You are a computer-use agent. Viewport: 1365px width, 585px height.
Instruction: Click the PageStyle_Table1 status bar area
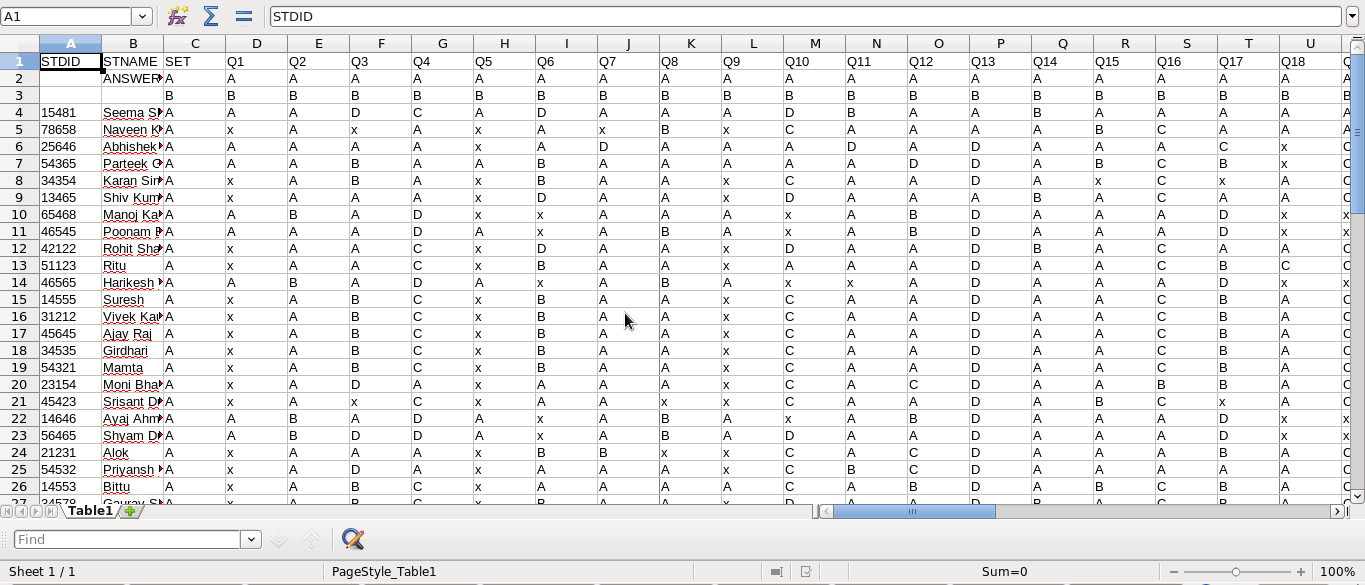point(384,571)
